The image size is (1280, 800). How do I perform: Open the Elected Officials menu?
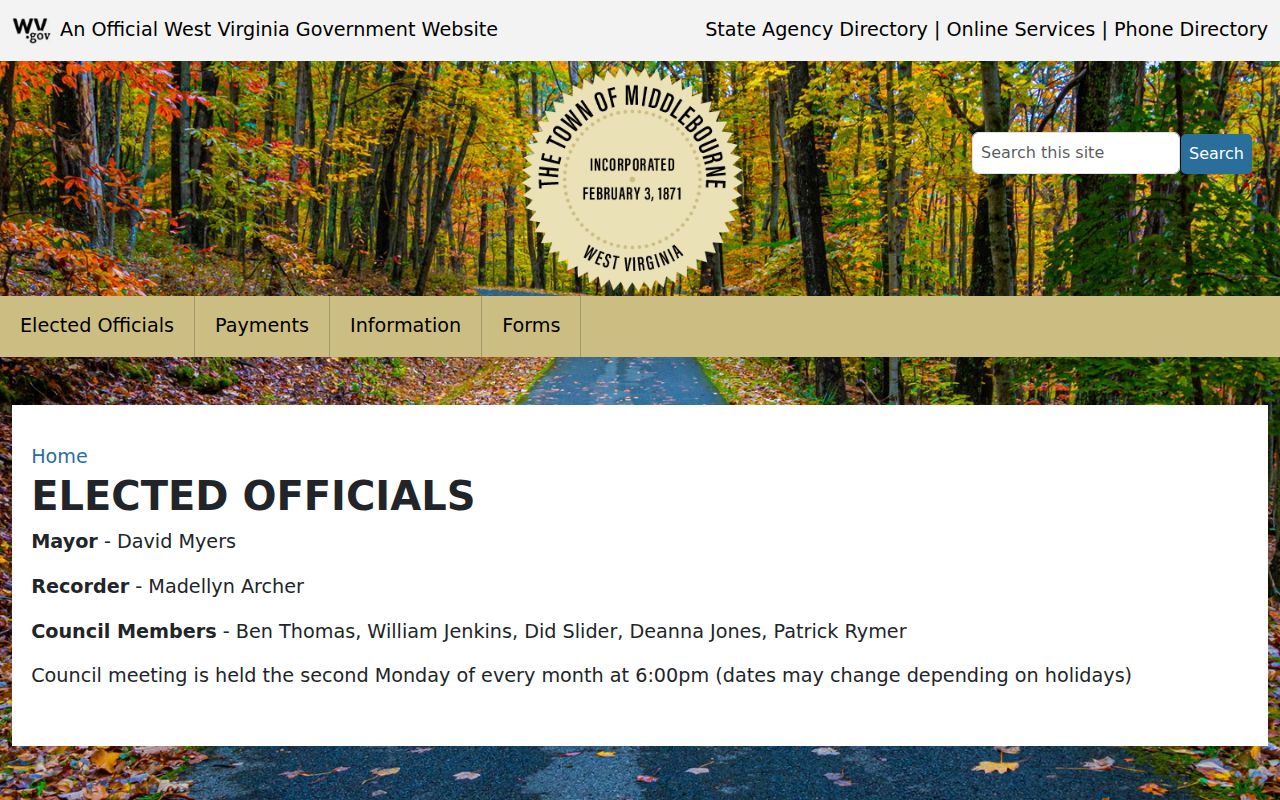click(97, 326)
